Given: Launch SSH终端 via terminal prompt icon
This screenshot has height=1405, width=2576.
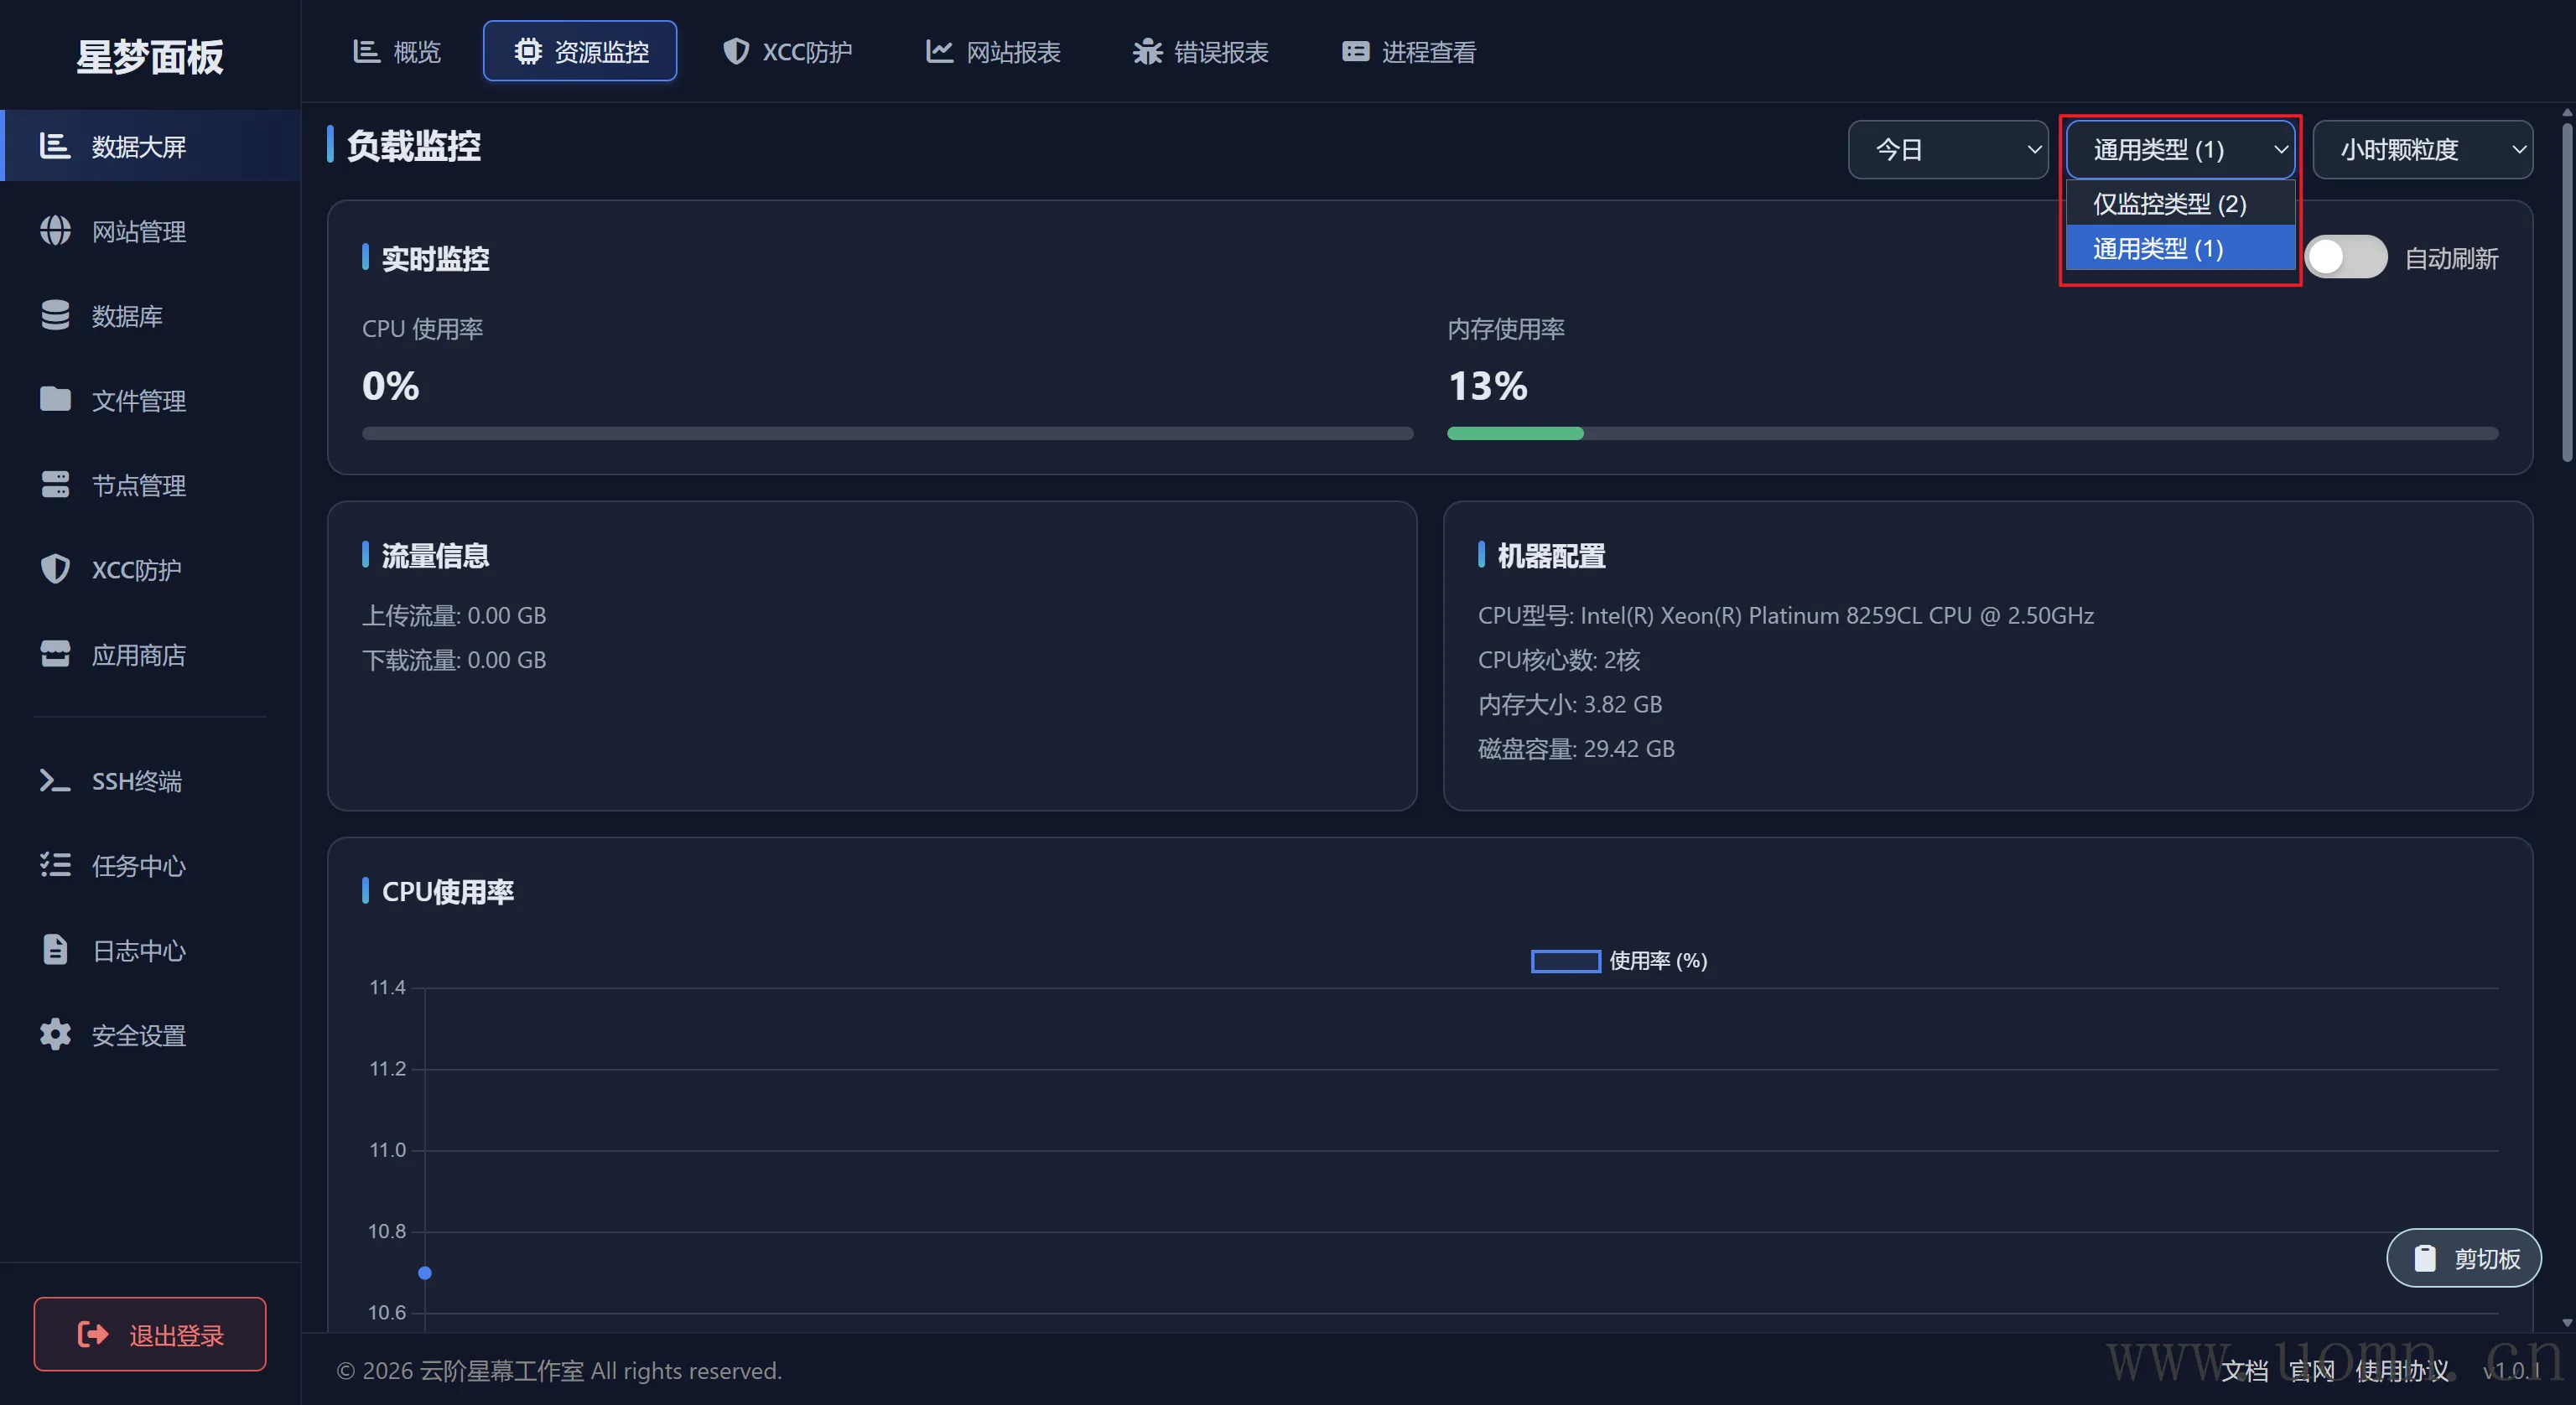Looking at the screenshot, I should pos(55,780).
